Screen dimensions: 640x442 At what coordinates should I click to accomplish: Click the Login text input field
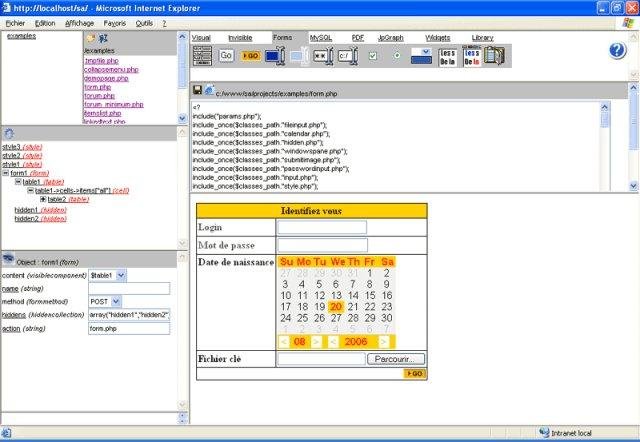[x=322, y=227]
